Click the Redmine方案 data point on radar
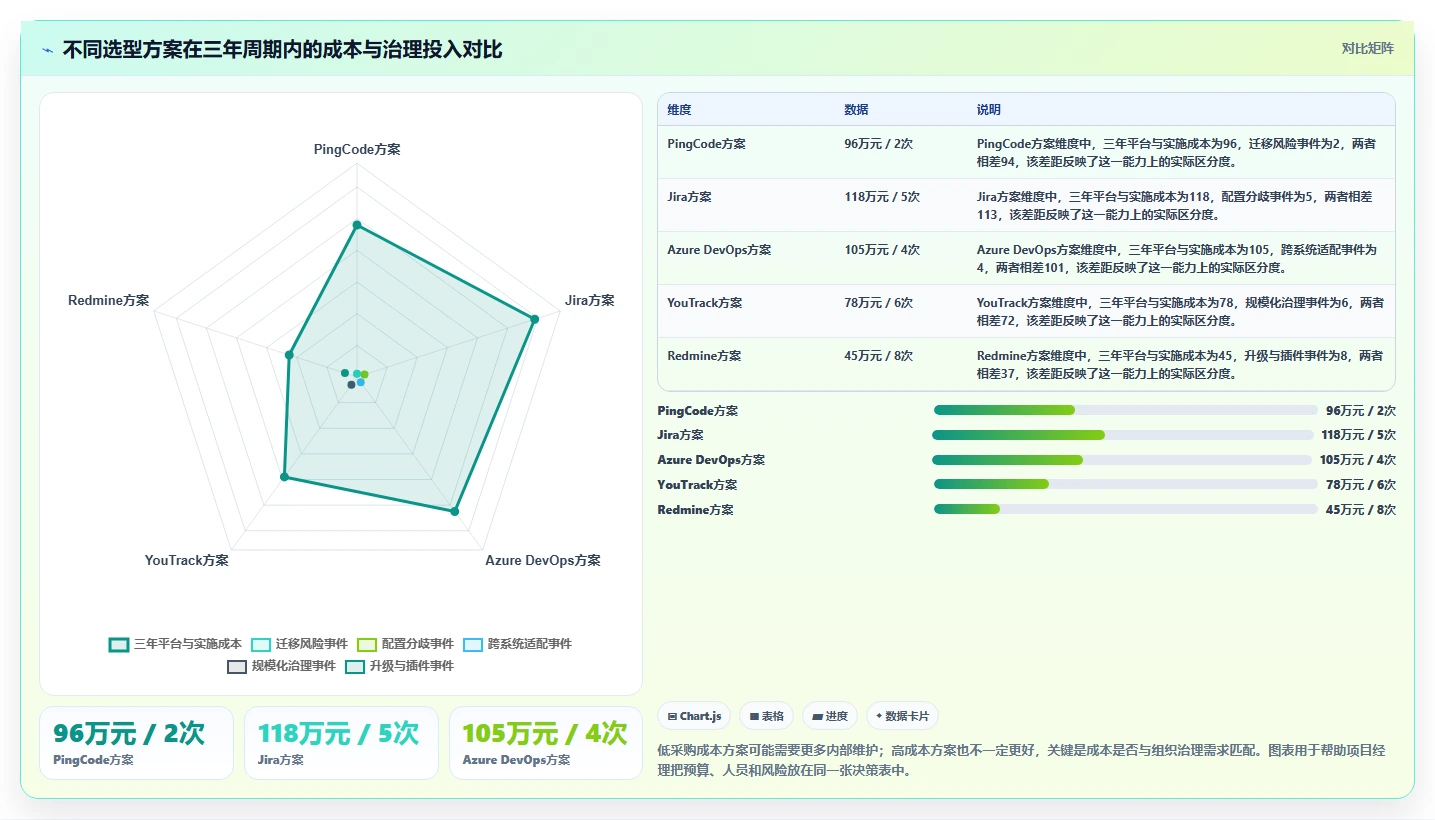This screenshot has width=1435, height=820. pos(289,354)
